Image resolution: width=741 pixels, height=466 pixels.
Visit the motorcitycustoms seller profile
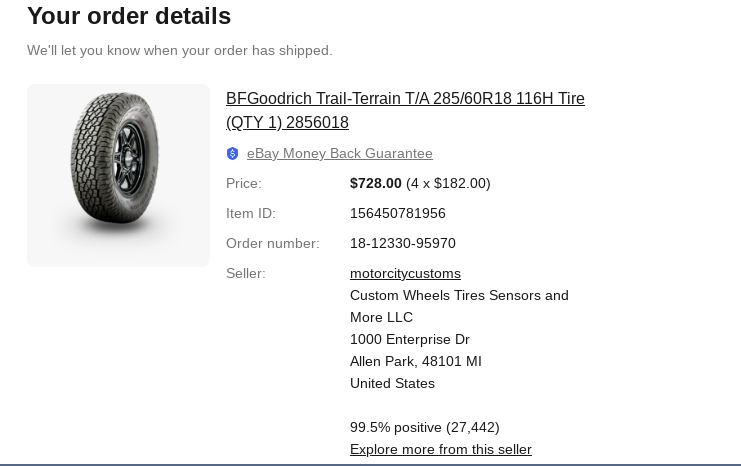pyautogui.click(x=405, y=273)
